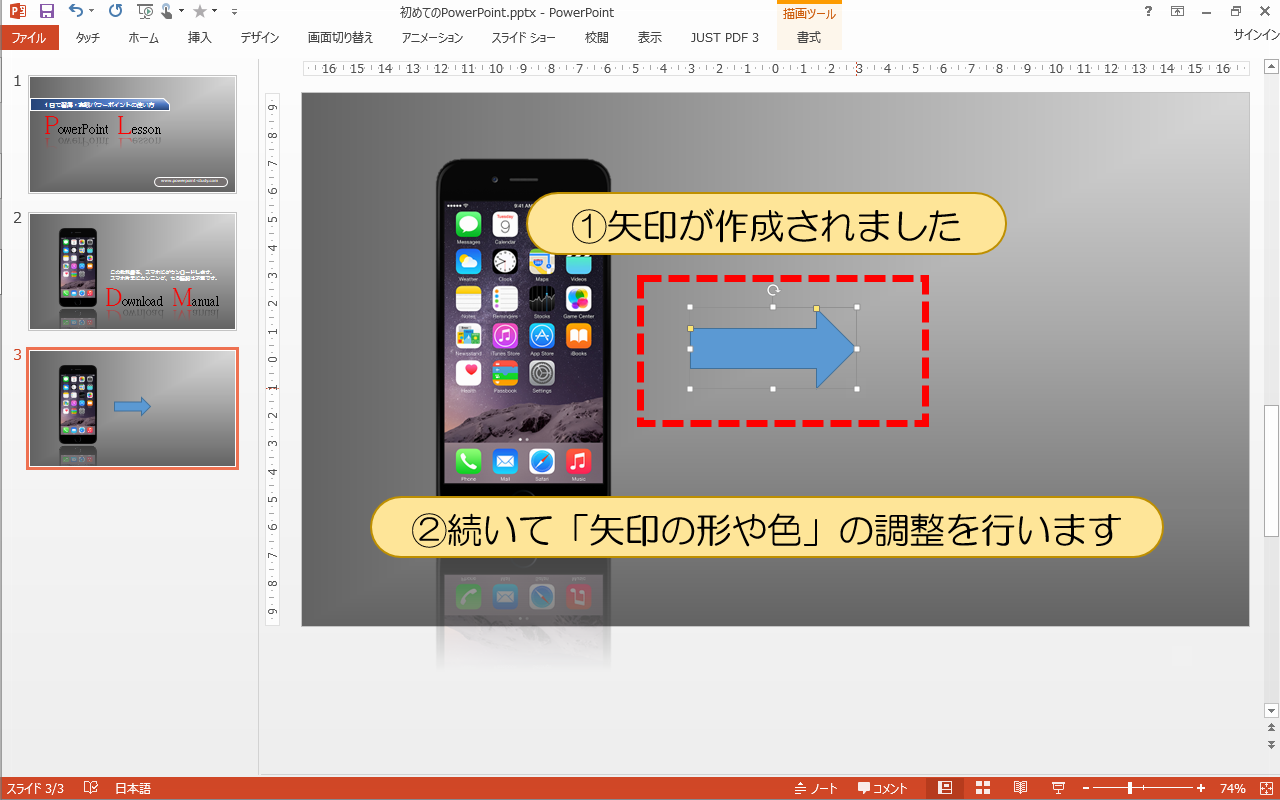Screen dimensions: 1280x800
Task: Switch to the 校閲 tab
Action: (x=597, y=38)
